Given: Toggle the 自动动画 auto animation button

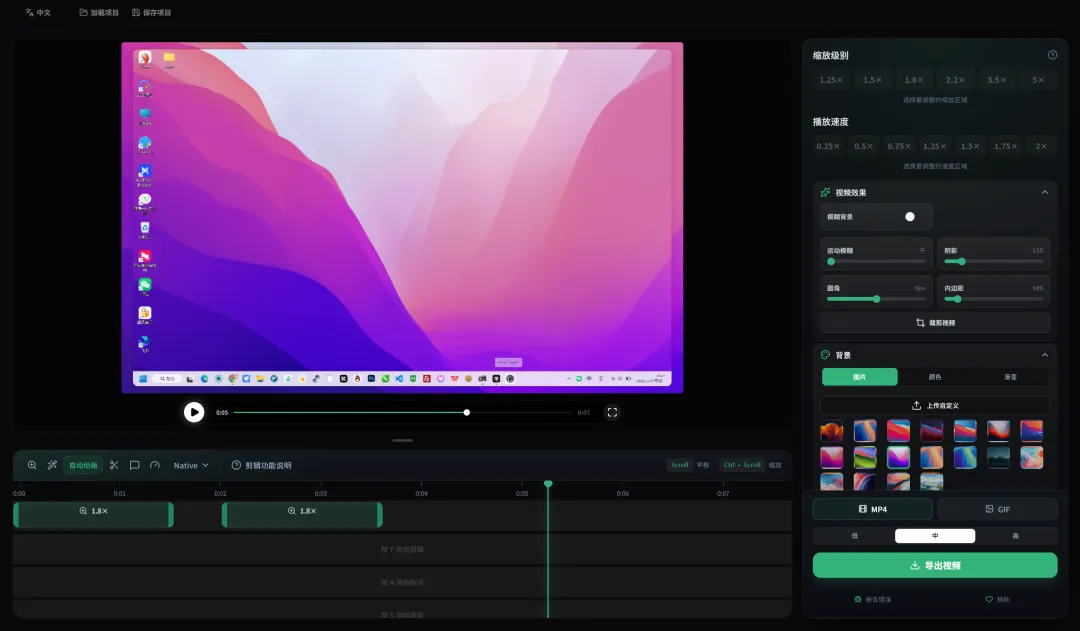Looking at the screenshot, I should pyautogui.click(x=83, y=465).
